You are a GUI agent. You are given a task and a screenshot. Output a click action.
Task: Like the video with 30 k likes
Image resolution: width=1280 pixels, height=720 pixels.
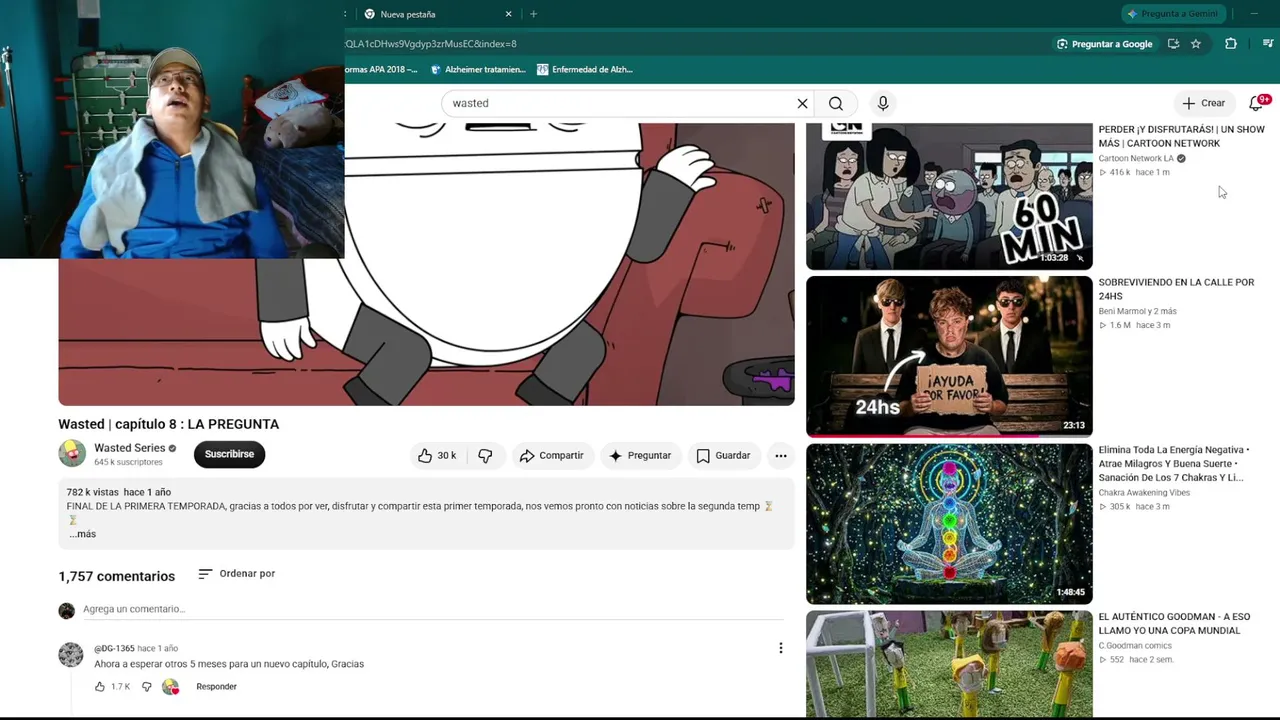tap(437, 456)
